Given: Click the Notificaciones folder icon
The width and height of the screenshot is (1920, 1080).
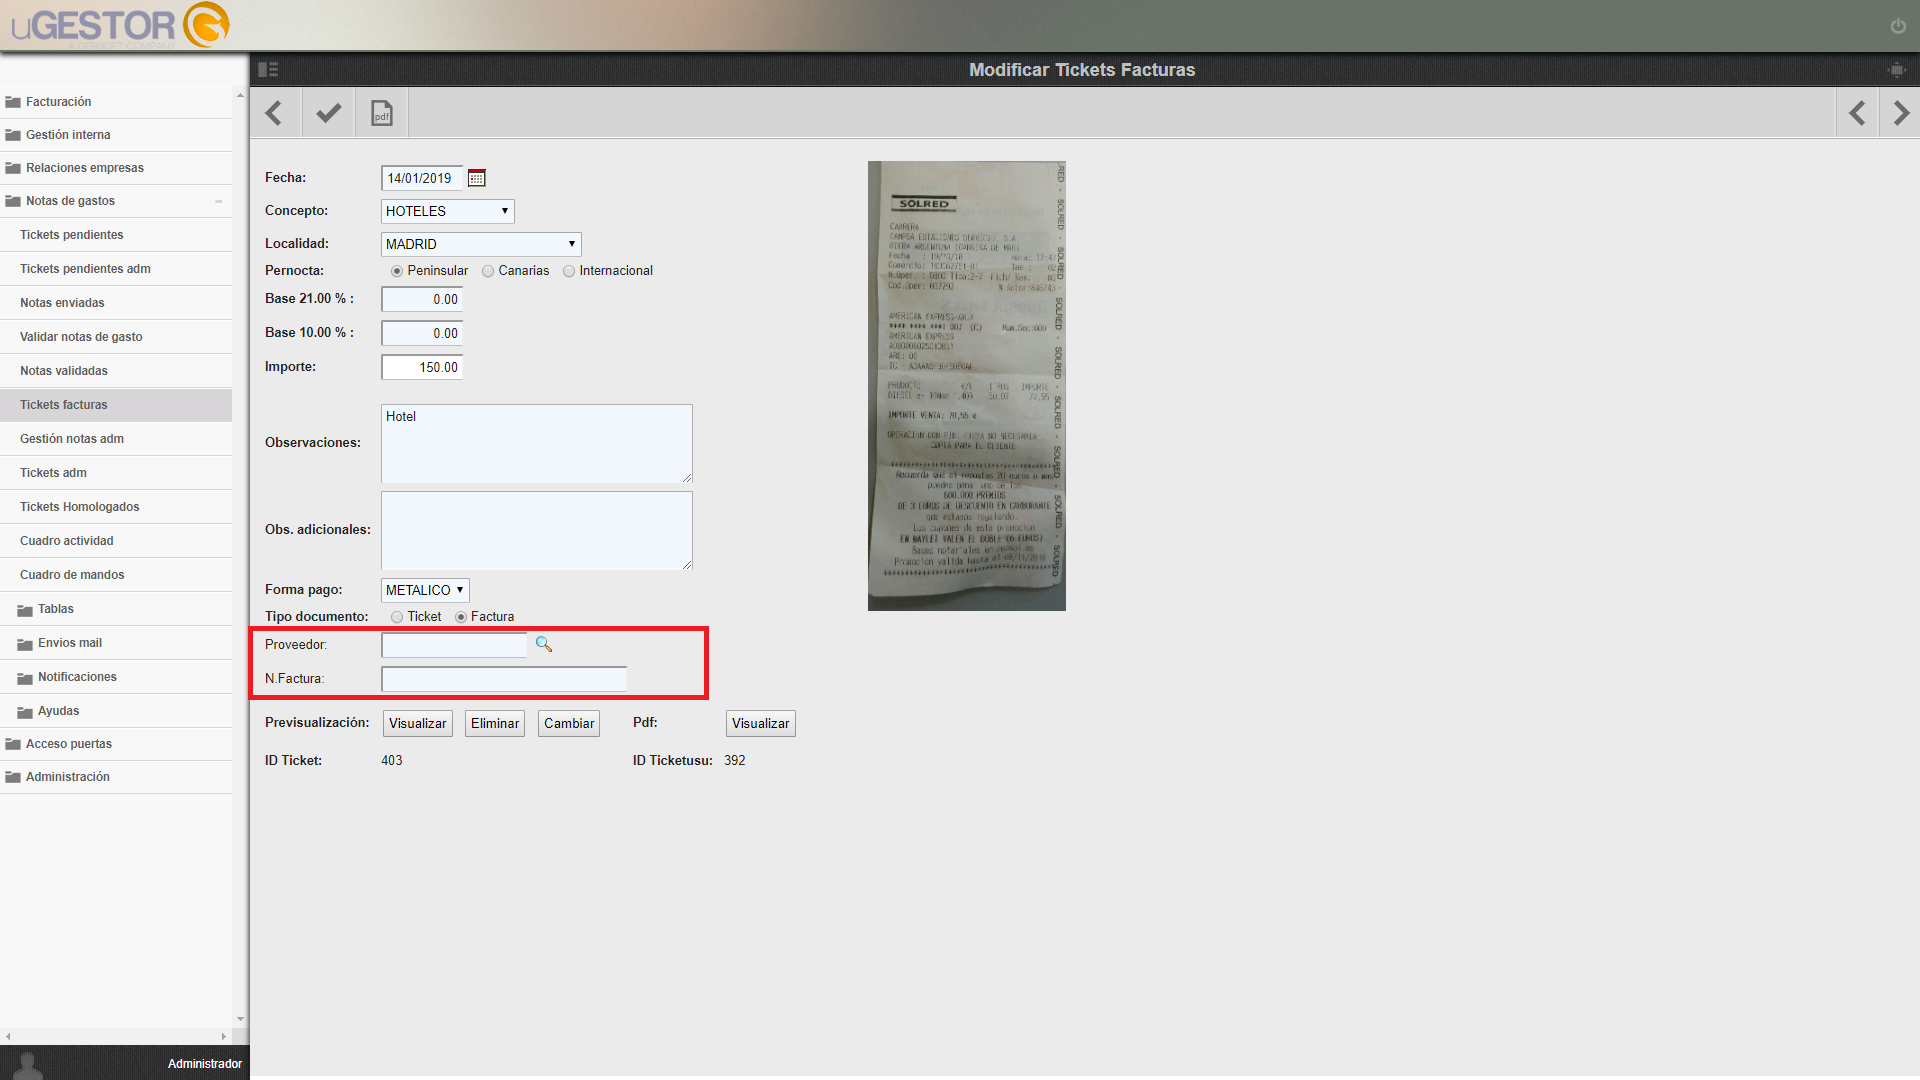Looking at the screenshot, I should (x=25, y=678).
